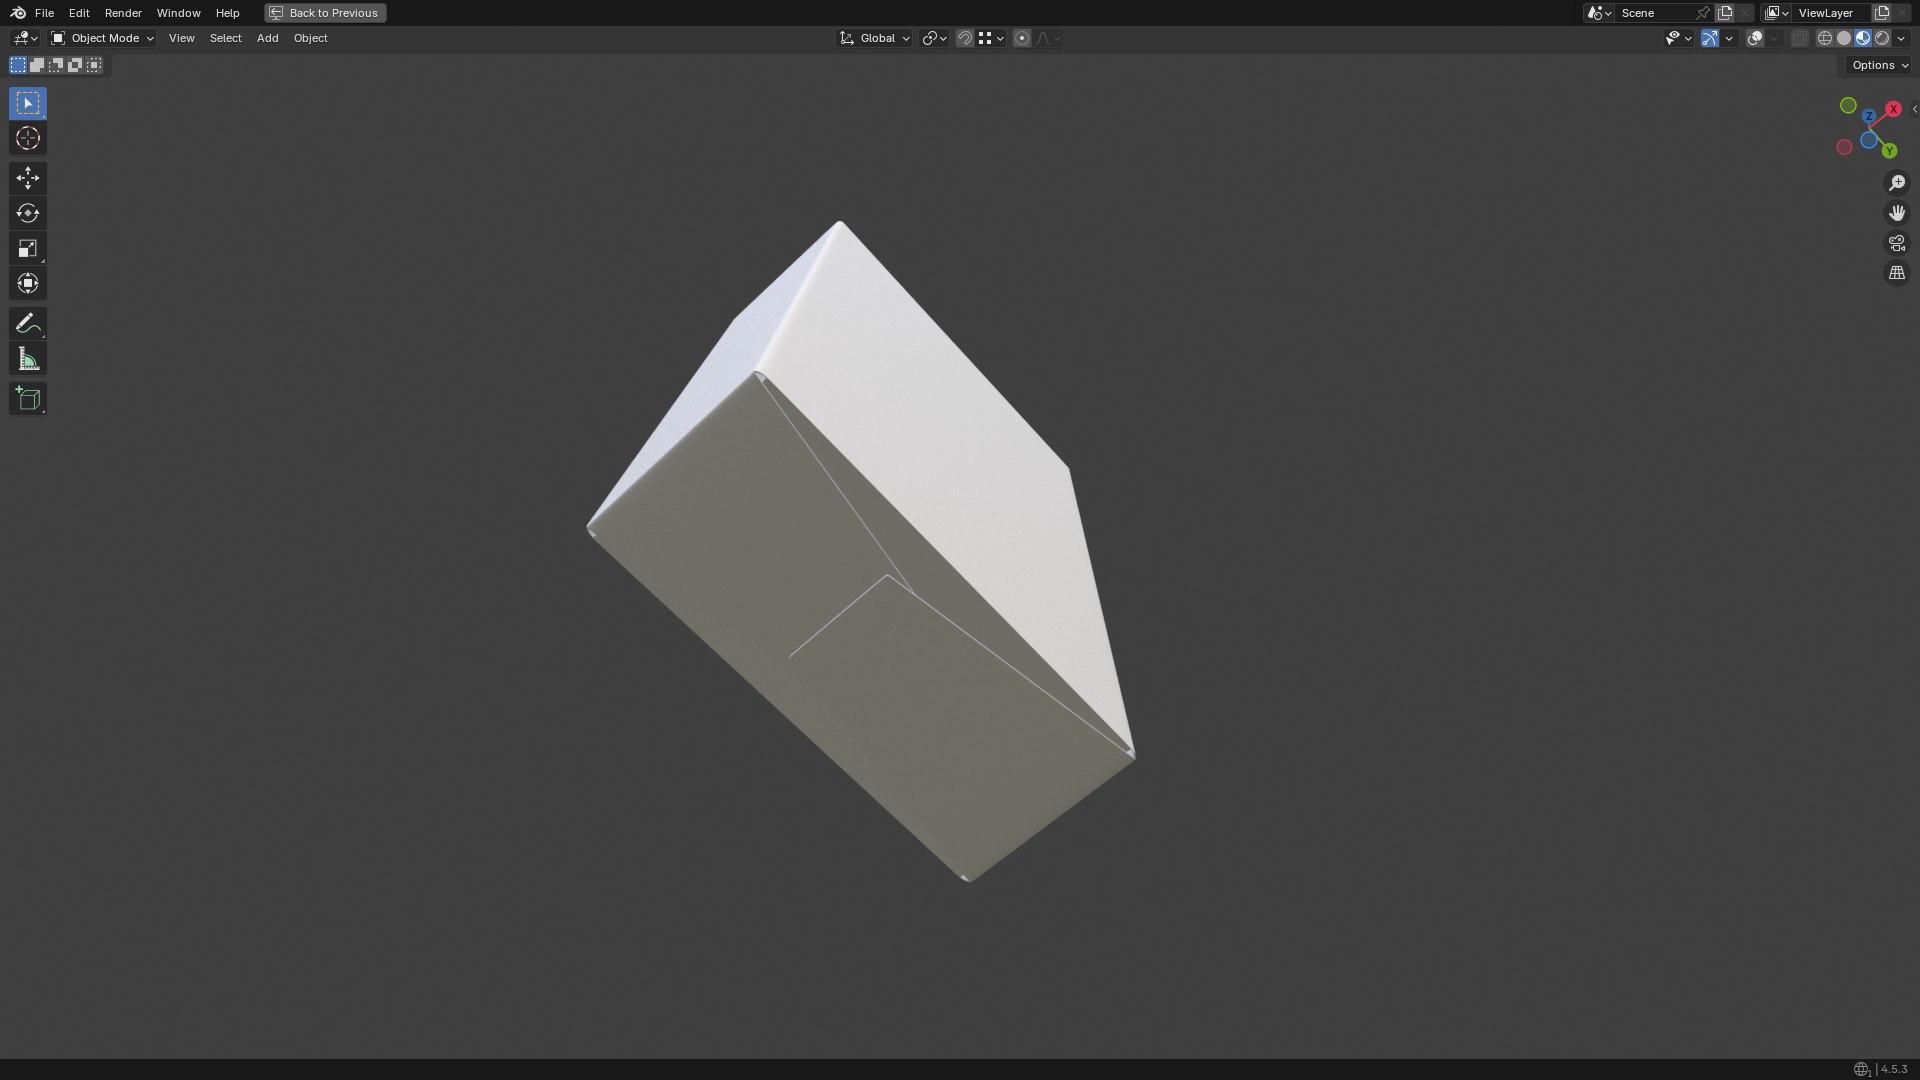Click the new view layer duplicate icon
Viewport: 1920px width, 1080px height.
(x=1882, y=13)
